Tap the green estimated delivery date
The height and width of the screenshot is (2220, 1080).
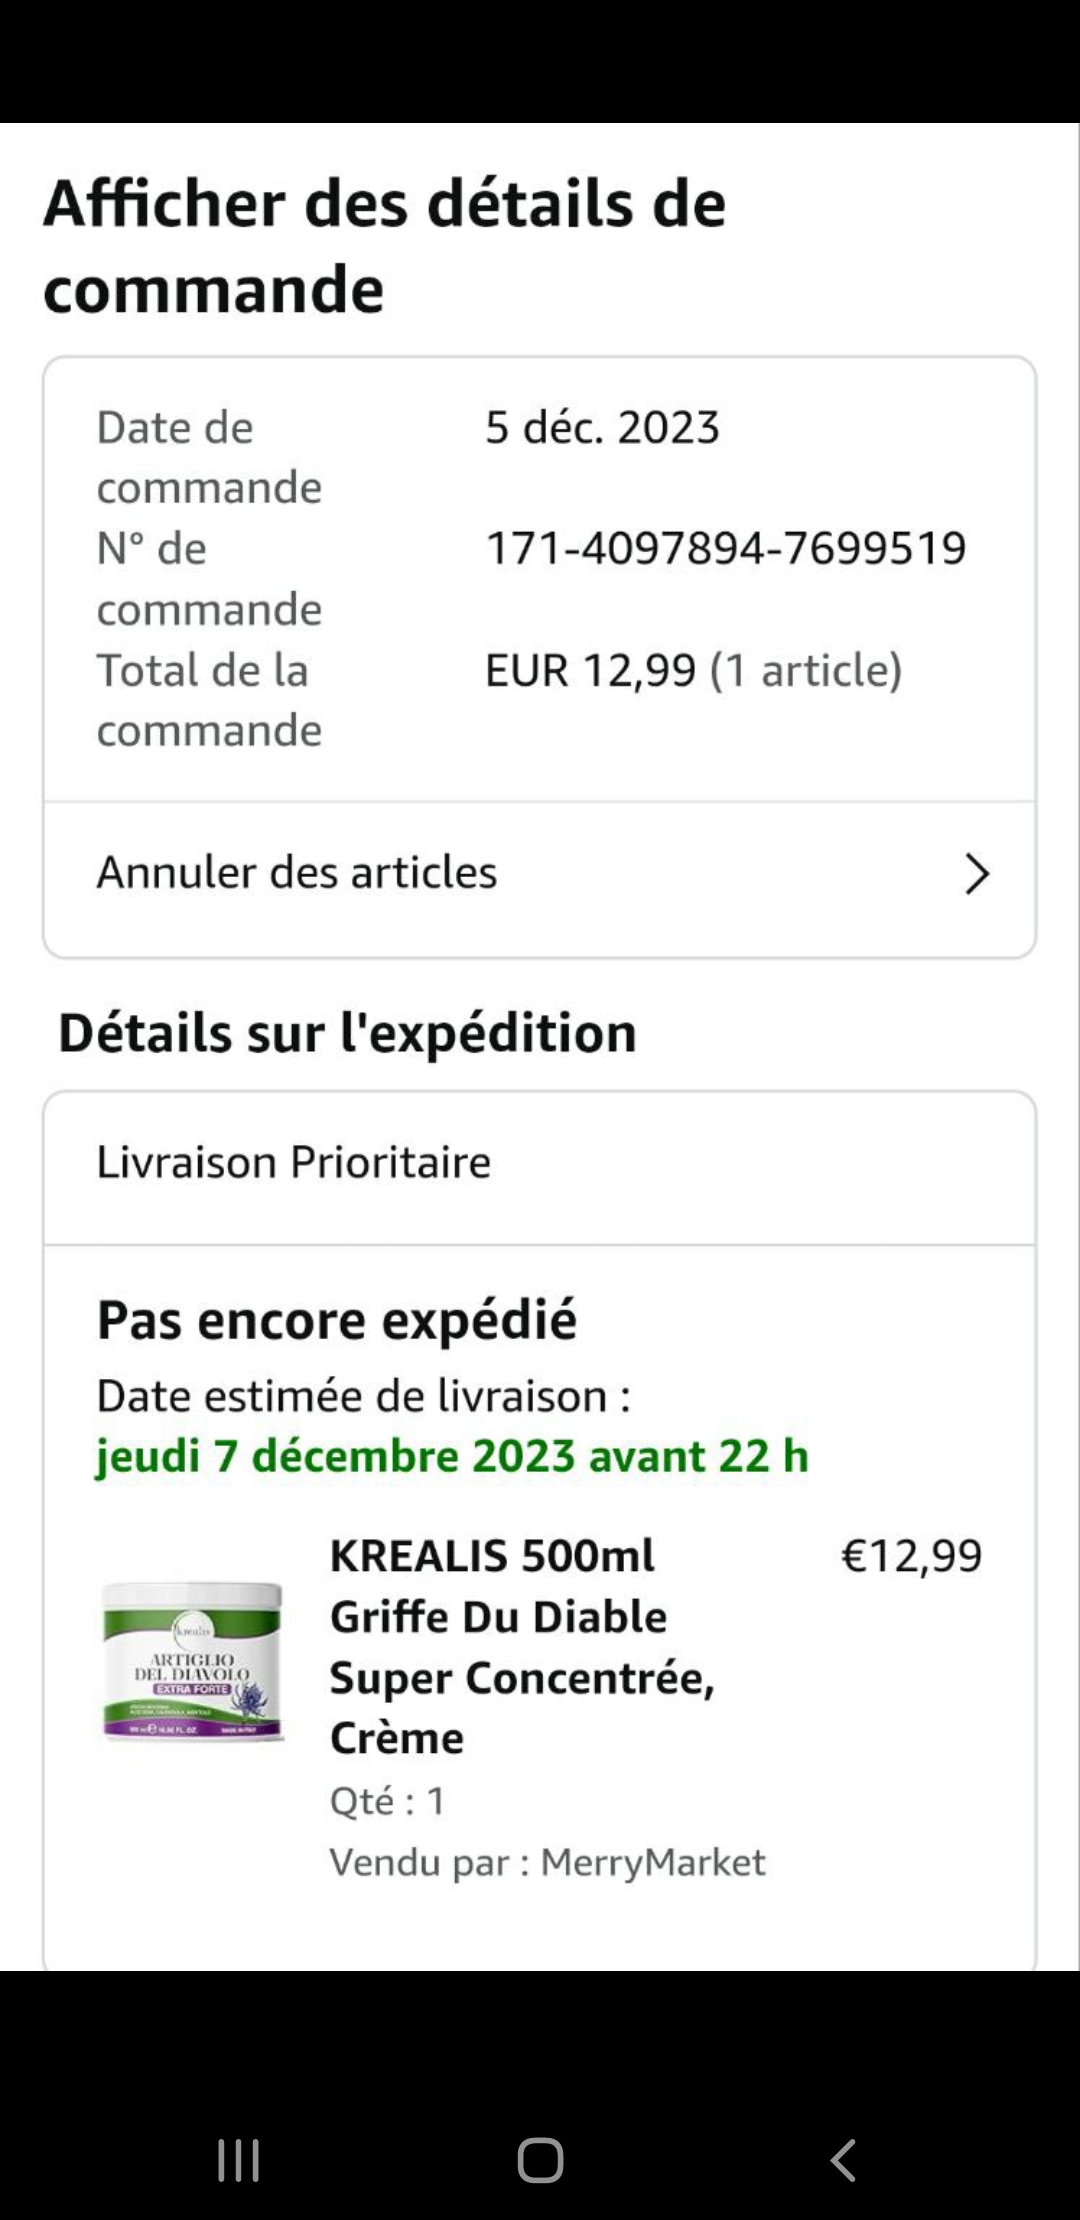click(x=452, y=1456)
